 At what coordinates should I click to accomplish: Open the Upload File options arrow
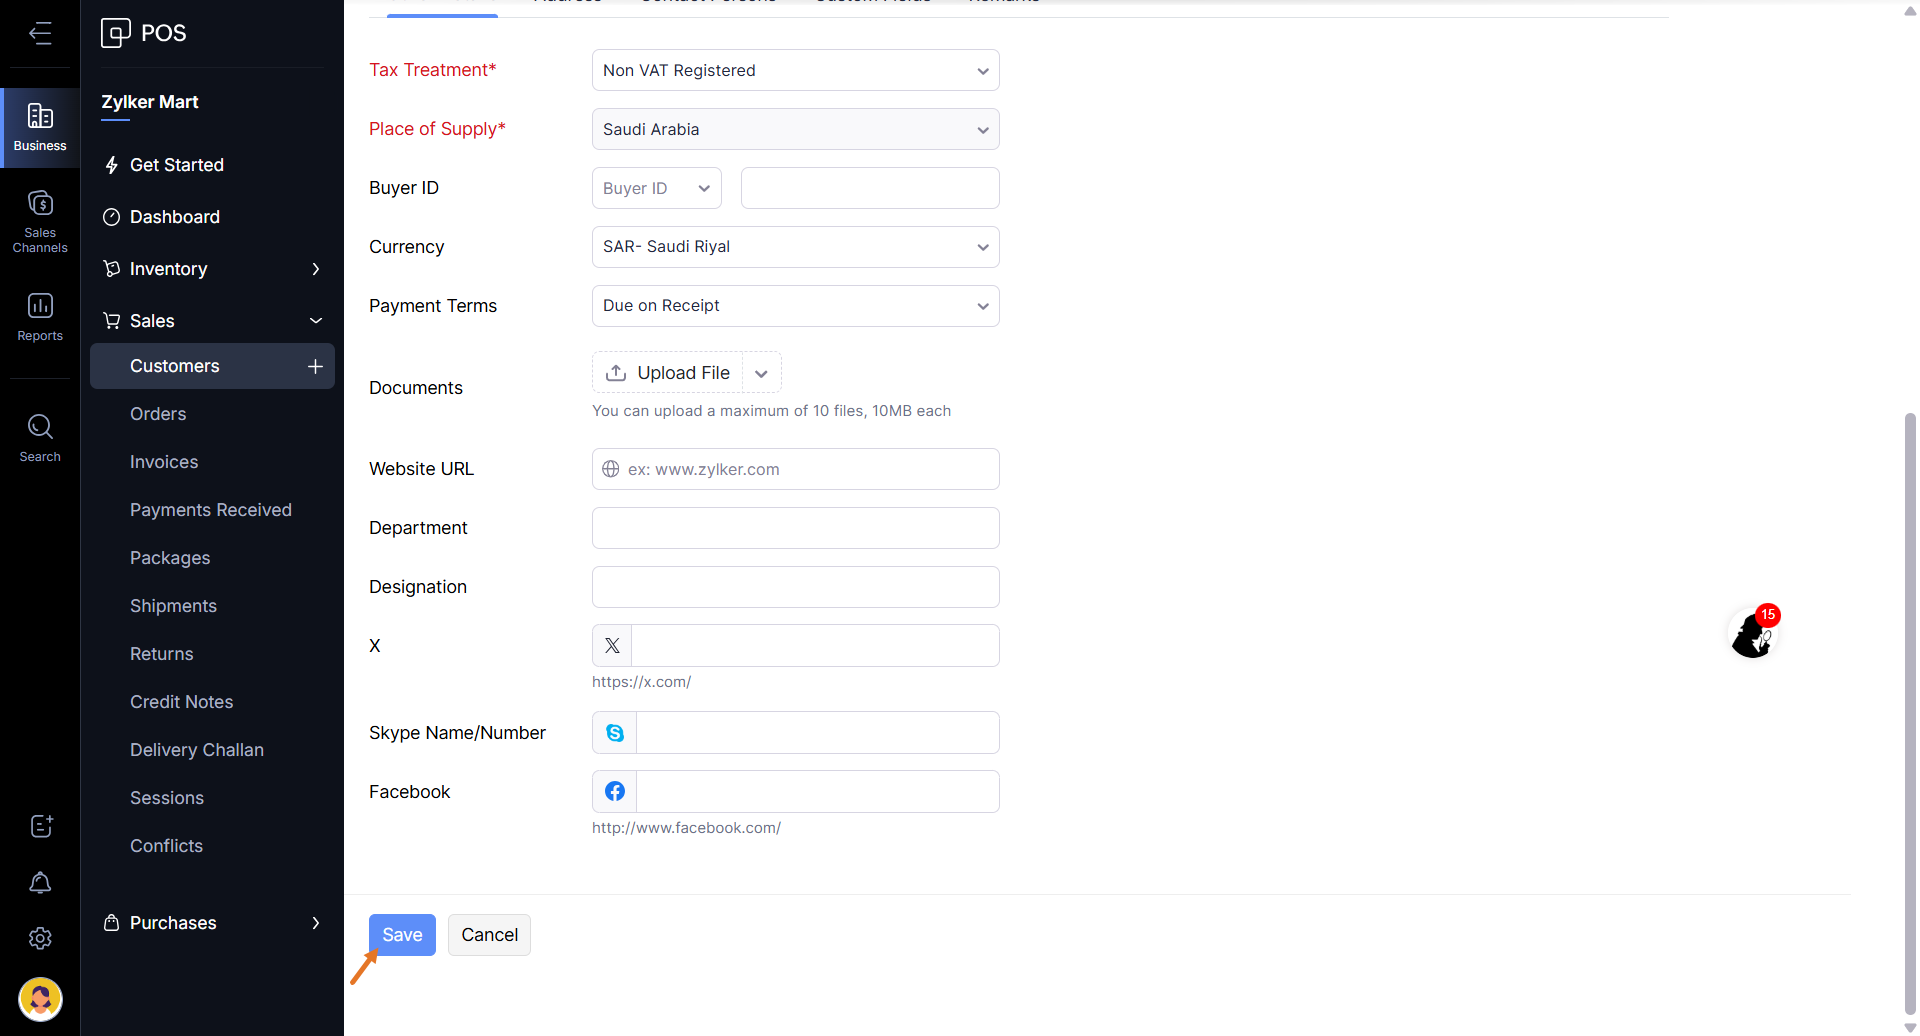click(762, 373)
